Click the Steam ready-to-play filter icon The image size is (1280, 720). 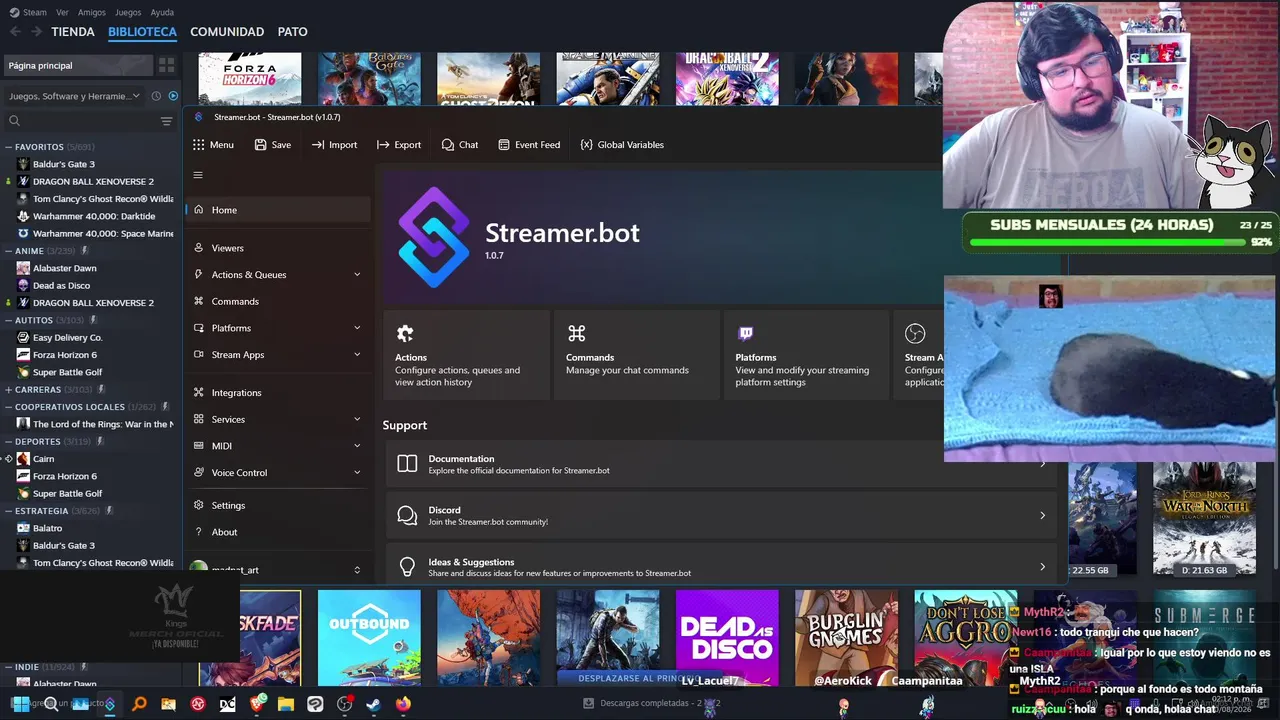point(173,96)
